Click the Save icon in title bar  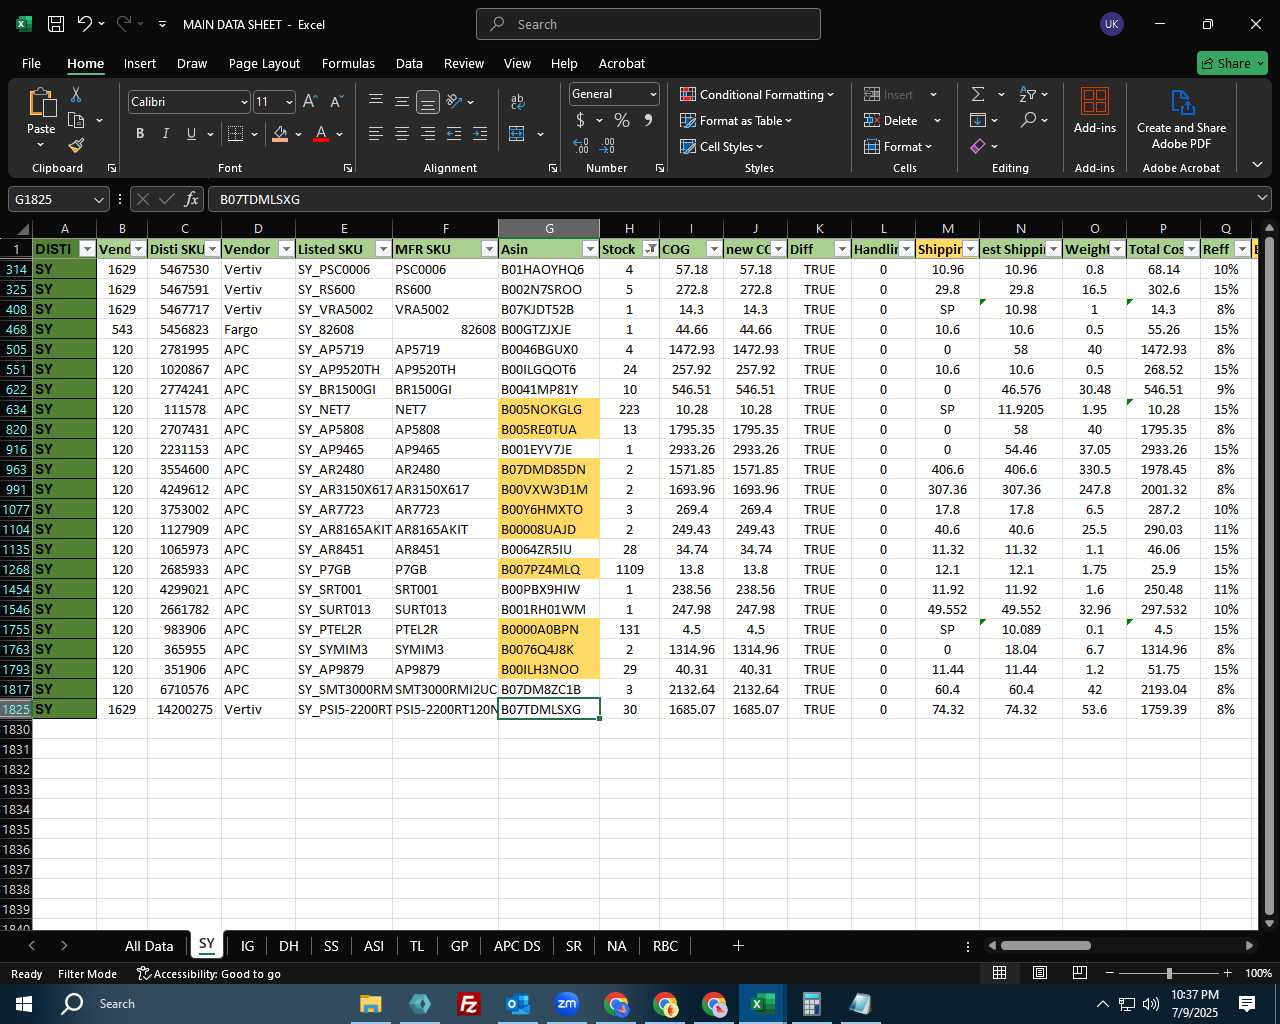click(x=56, y=24)
